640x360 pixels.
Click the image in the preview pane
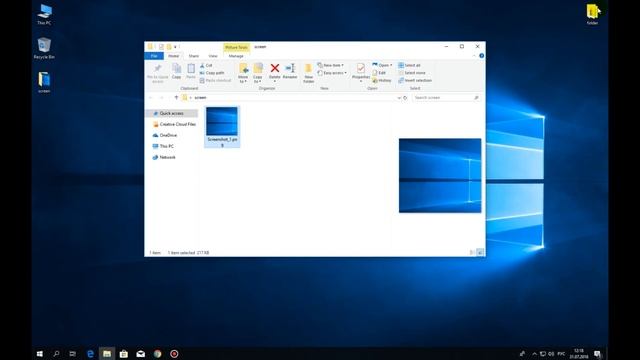440,176
